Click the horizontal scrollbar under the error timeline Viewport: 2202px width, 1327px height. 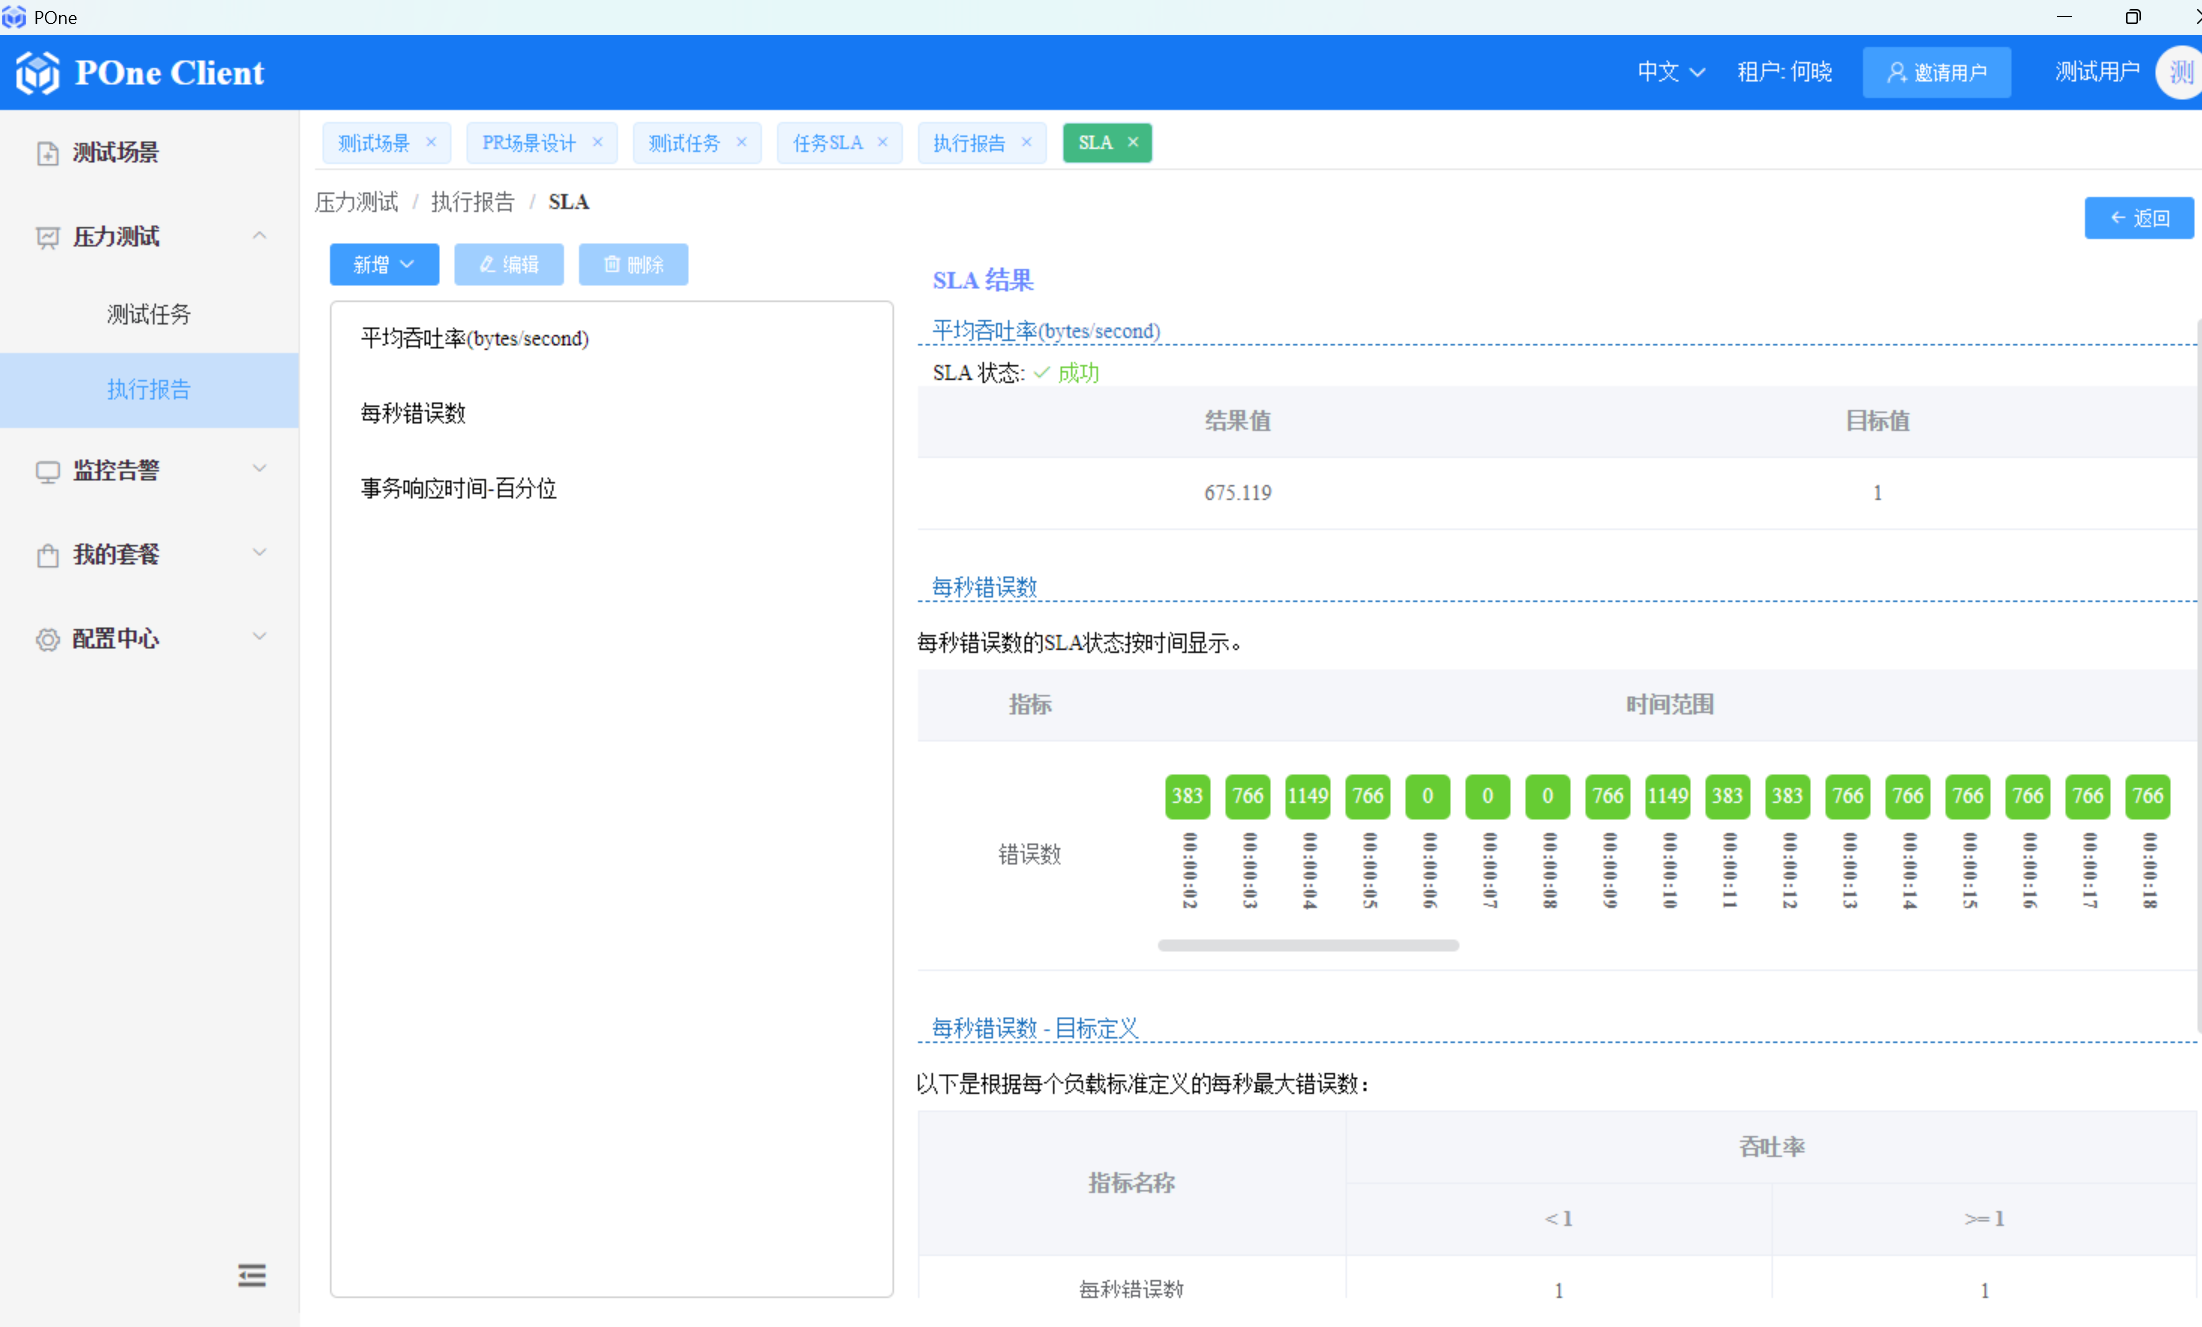click(x=1308, y=945)
